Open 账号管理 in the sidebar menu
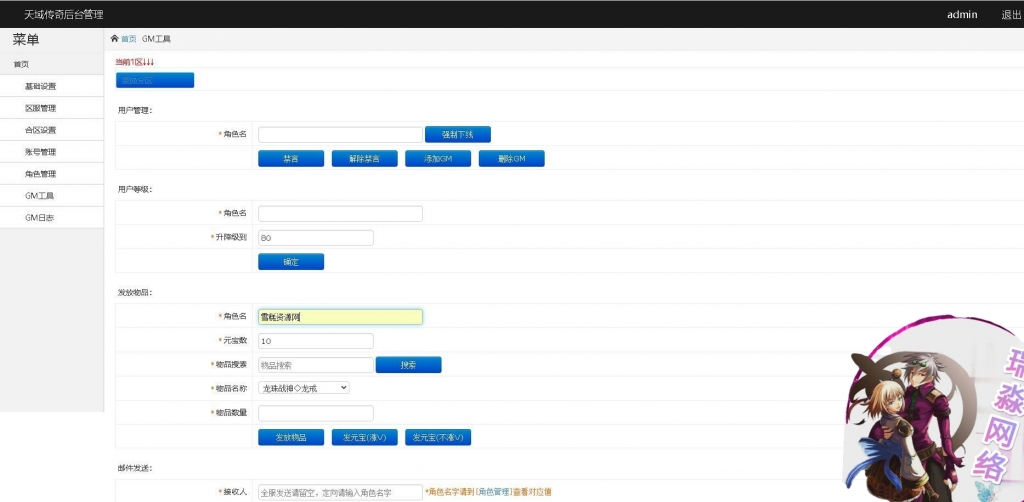Screen dimensions: 1024x502 [x=40, y=152]
